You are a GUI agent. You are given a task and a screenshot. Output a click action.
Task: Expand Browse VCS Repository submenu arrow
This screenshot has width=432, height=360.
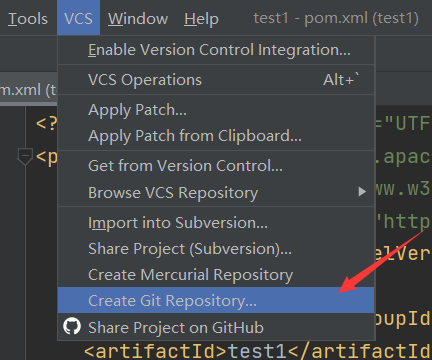coord(362,192)
